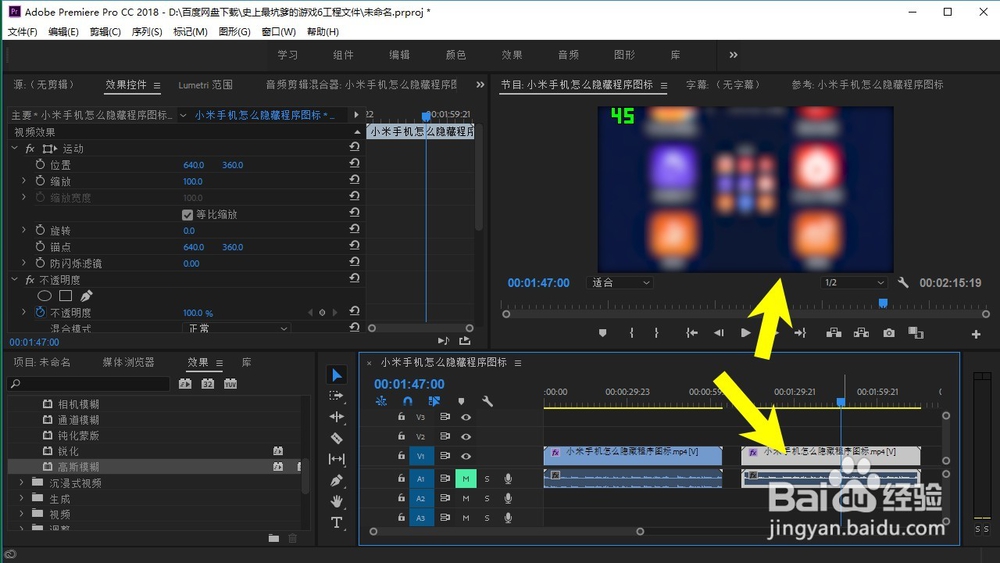Image resolution: width=1000 pixels, height=563 pixels.
Task: Click Mark In bracket button
Action: pyautogui.click(x=631, y=333)
